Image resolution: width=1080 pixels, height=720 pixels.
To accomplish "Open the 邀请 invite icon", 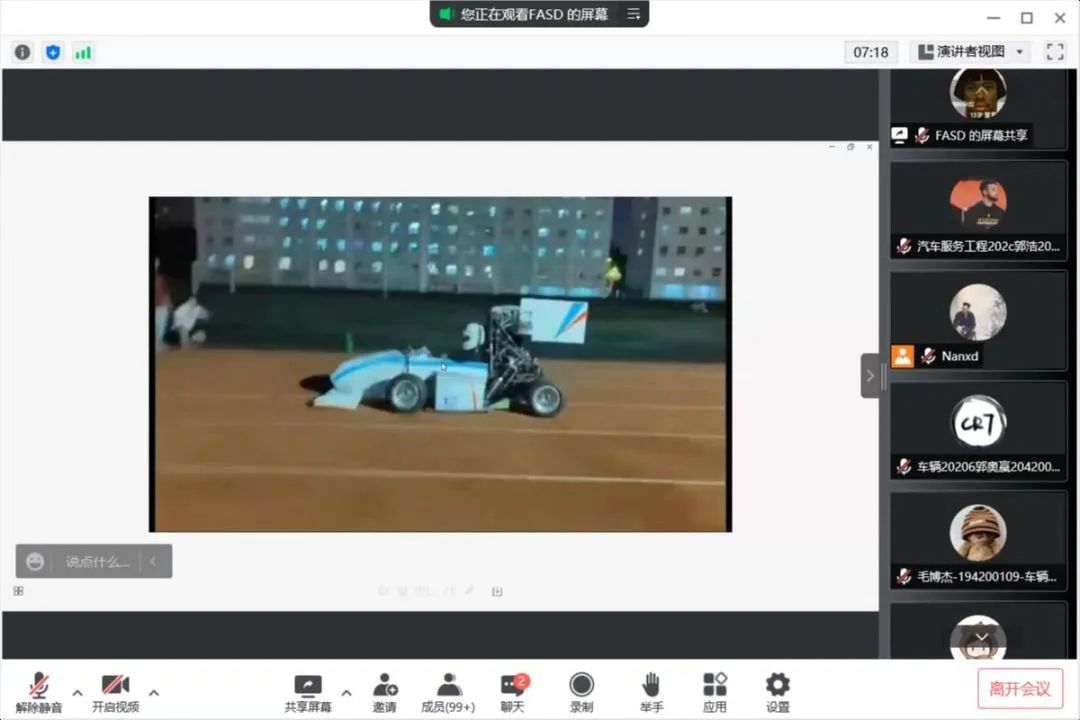I will point(385,692).
